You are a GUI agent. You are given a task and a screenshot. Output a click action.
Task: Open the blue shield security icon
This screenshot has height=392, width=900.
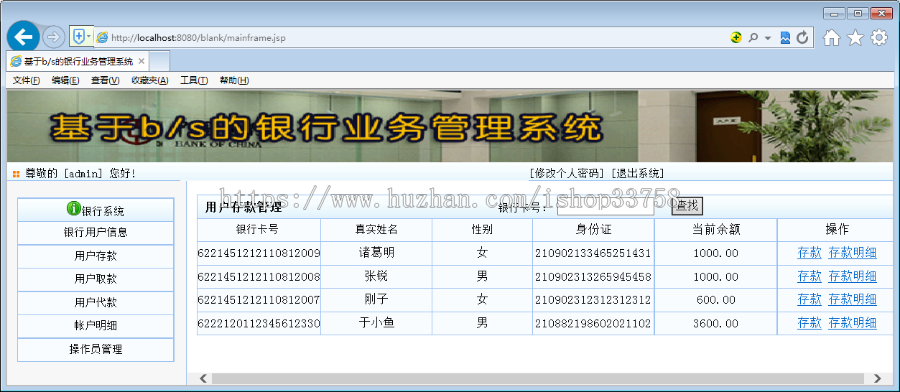78,37
